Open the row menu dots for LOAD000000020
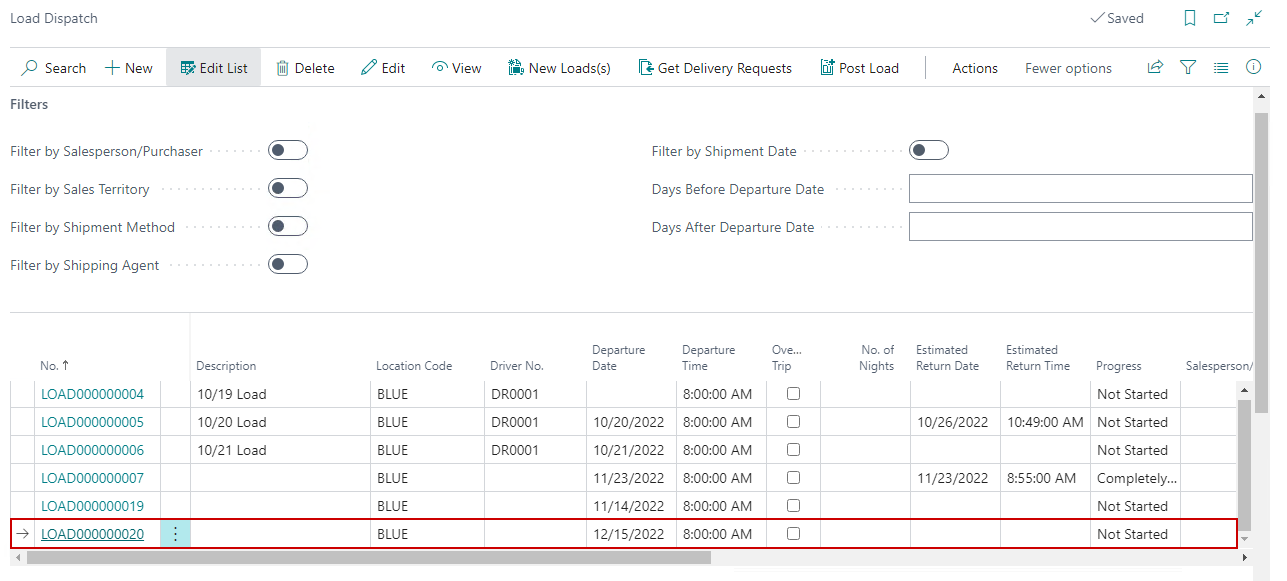 click(x=175, y=534)
